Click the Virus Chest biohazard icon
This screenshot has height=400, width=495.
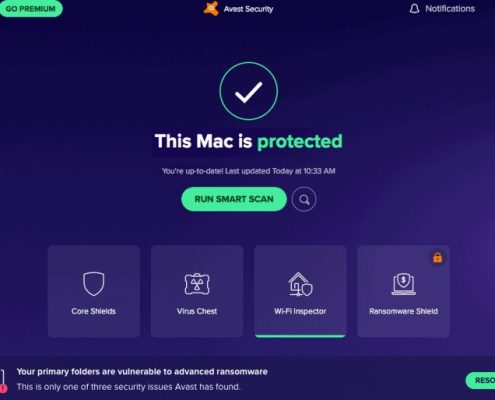(x=197, y=284)
